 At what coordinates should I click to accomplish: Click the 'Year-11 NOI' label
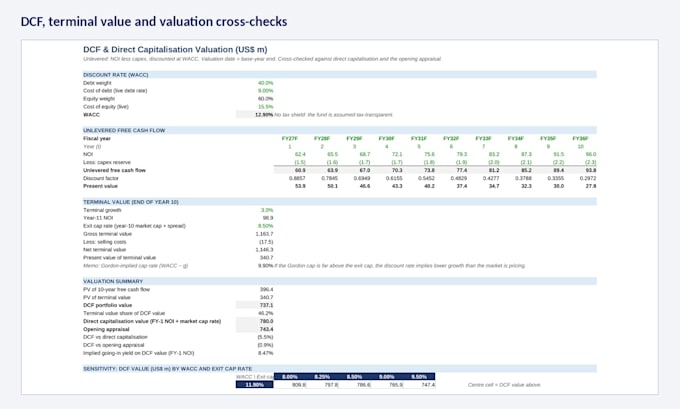point(98,218)
